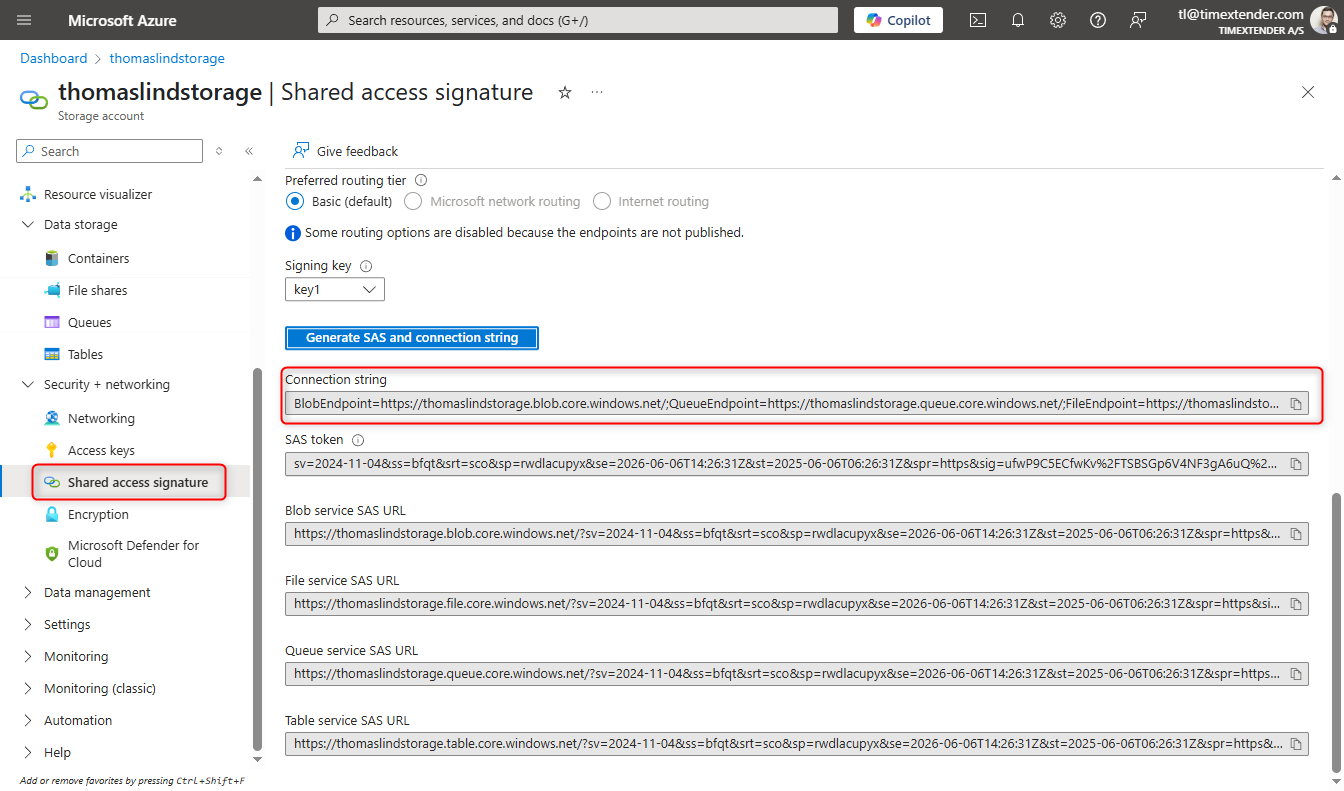This screenshot has width=1344, height=791.
Task: Open Networking in sidebar
Action: (x=101, y=418)
